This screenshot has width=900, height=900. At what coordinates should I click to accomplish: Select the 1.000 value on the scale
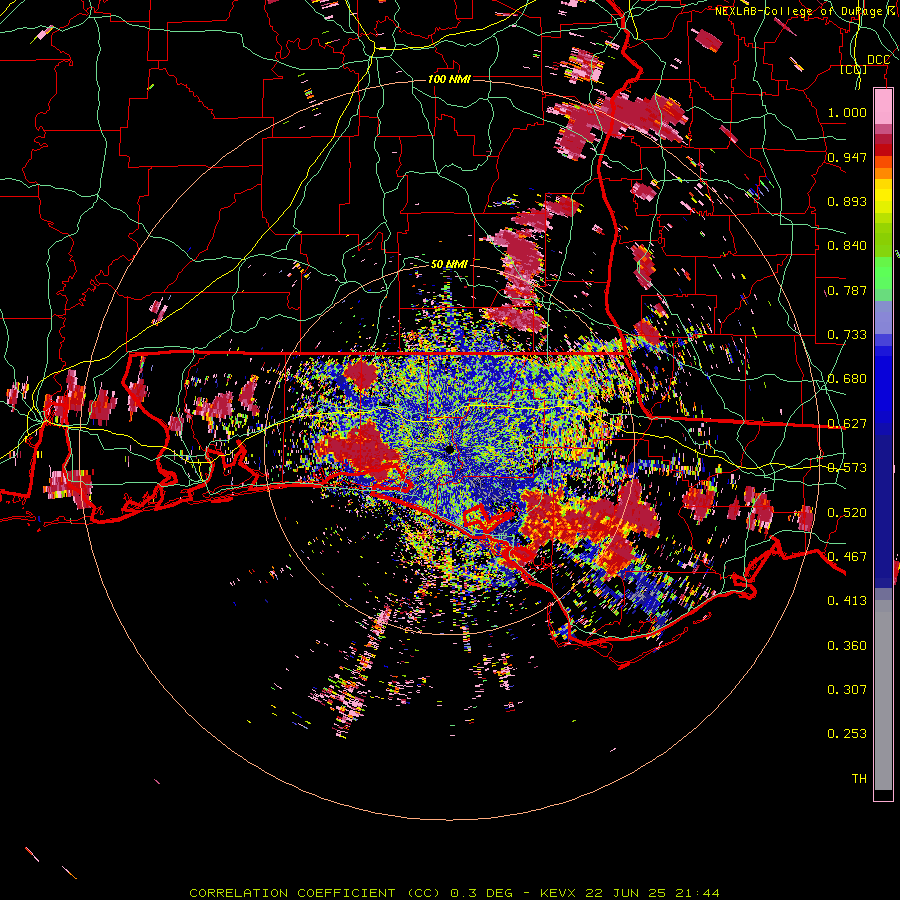click(x=847, y=112)
